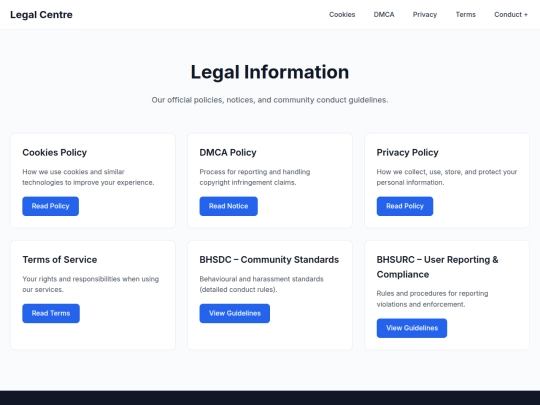Image resolution: width=540 pixels, height=405 pixels.
Task: Open Read Terms in Terms of Service
Action: click(x=51, y=313)
